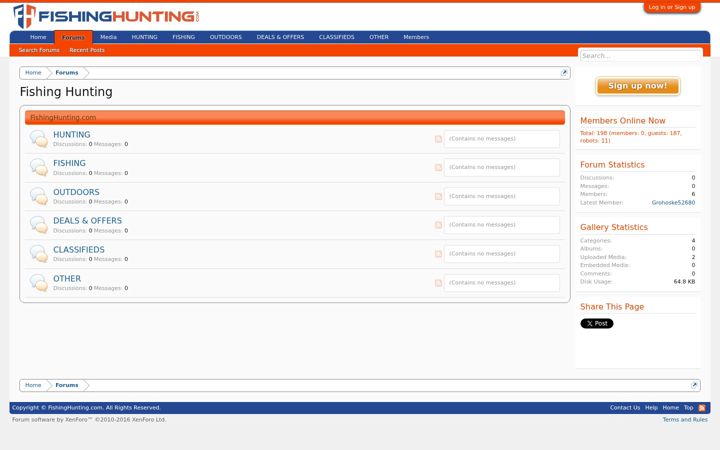Open RSS feed icon for OUTDOORS forum
Screen dimensions: 720x450
[439, 196]
